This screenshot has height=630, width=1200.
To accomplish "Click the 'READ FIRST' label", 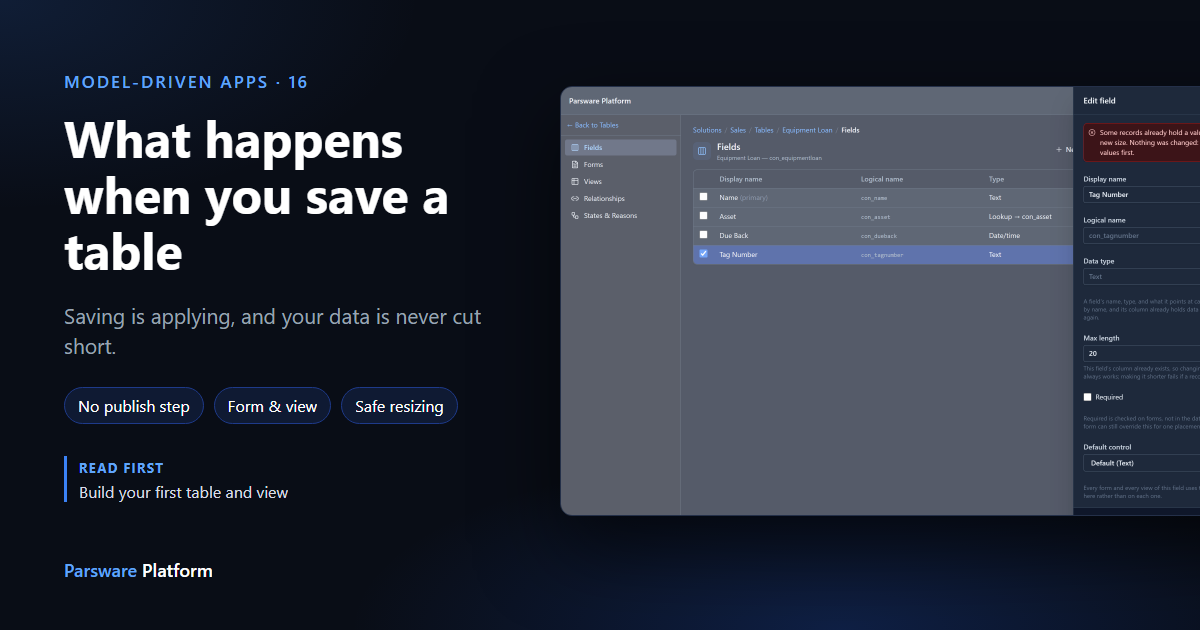I will click(x=121, y=468).
